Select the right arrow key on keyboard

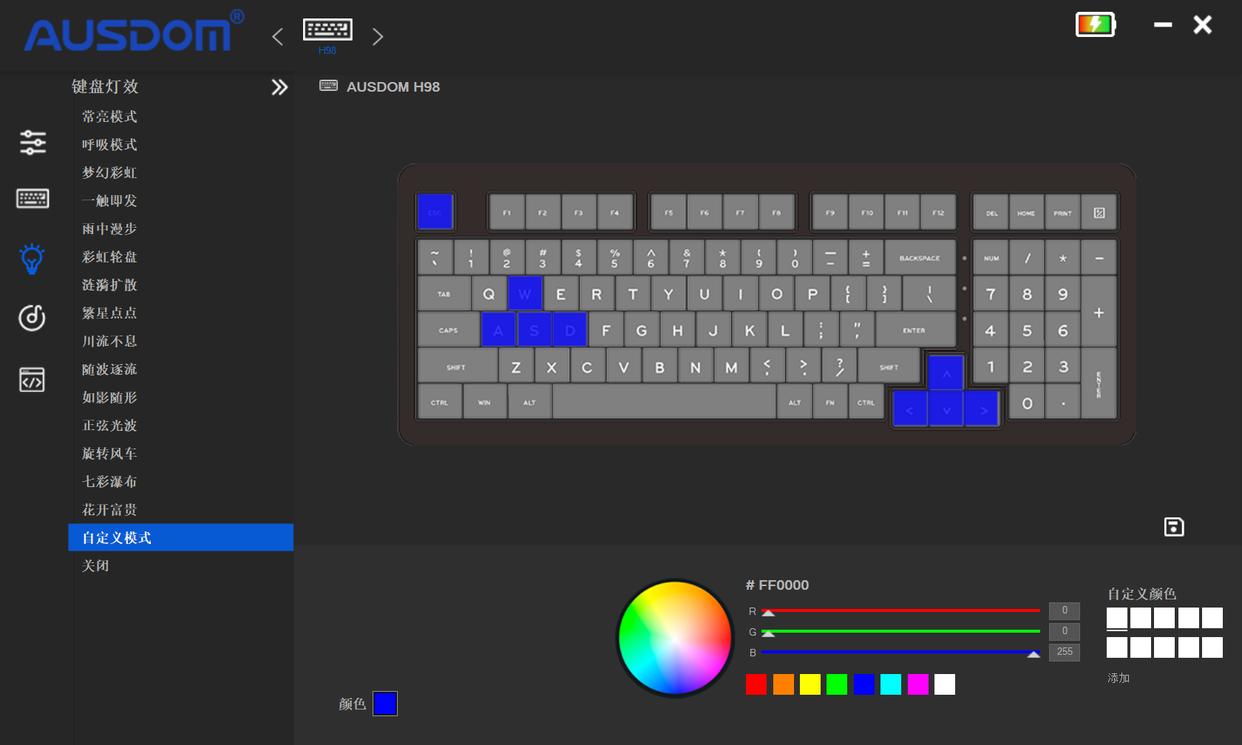(982, 408)
